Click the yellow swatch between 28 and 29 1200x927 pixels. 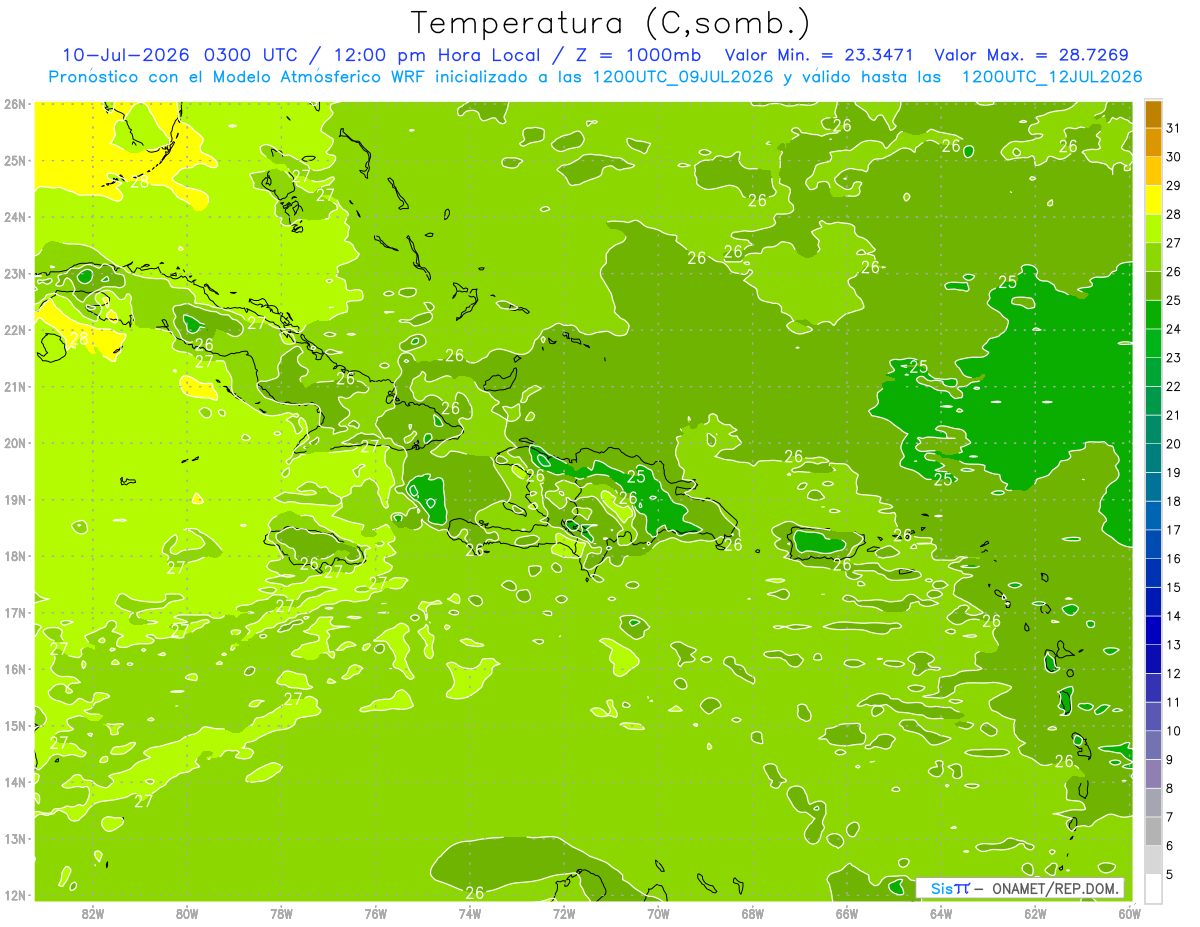(x=1153, y=200)
